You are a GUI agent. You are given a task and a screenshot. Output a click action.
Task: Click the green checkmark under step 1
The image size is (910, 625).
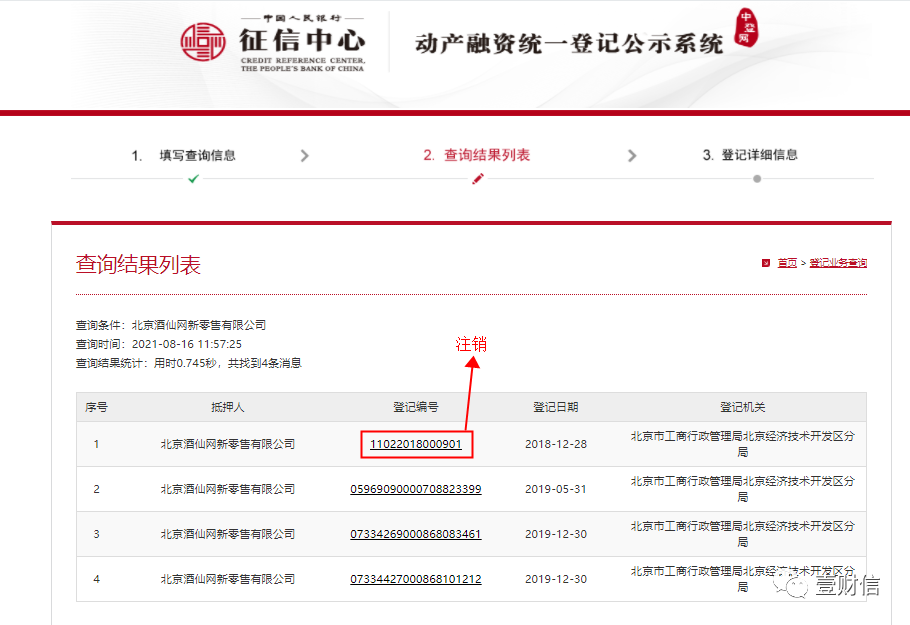(193, 179)
